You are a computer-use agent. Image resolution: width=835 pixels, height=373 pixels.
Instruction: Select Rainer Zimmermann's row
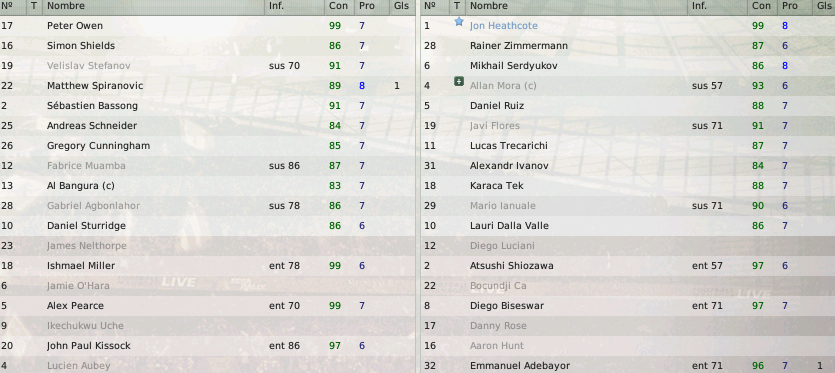click(628, 46)
